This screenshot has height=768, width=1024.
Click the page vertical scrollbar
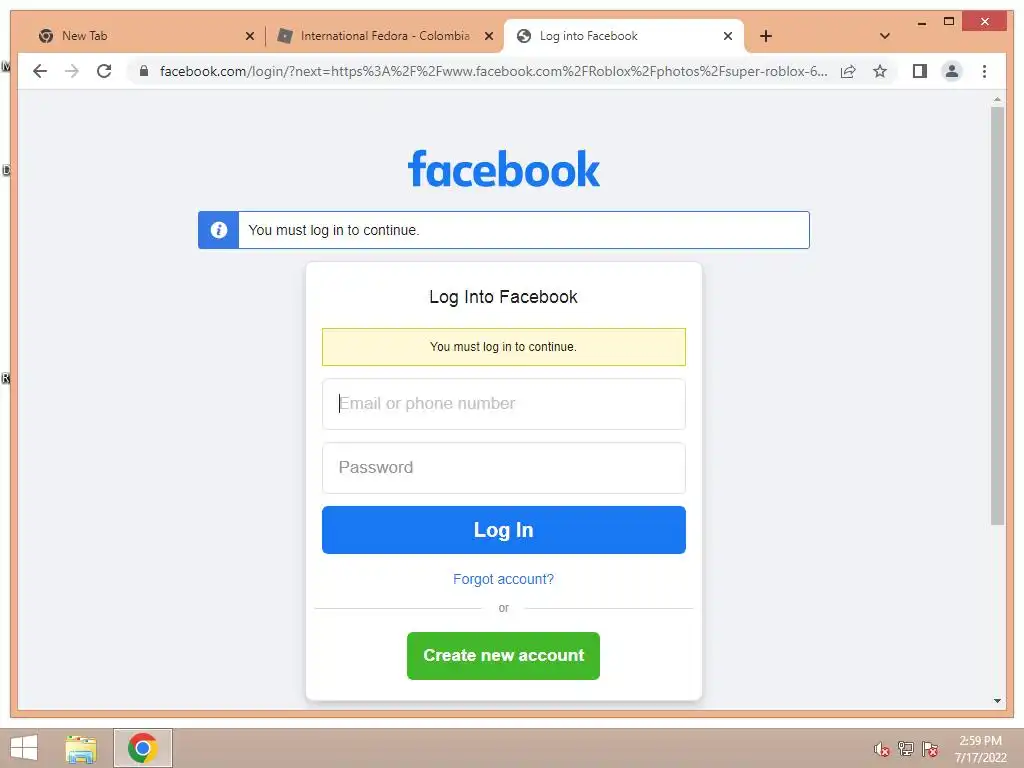click(997, 316)
